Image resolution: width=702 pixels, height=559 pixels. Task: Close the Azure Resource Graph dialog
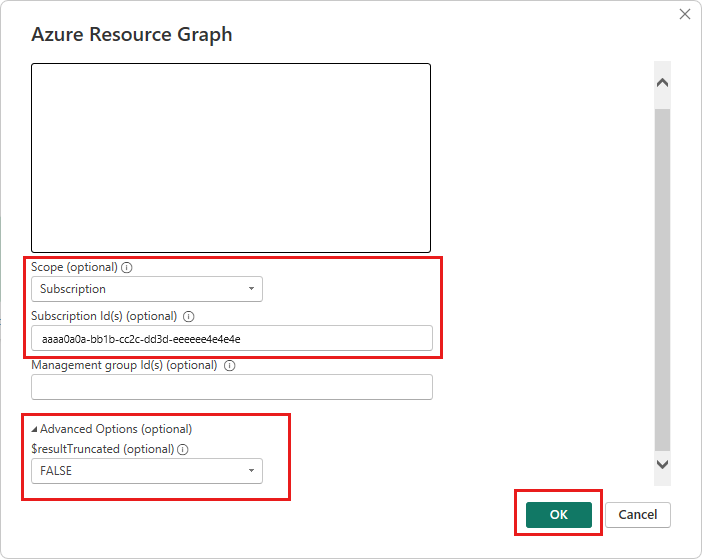coord(685,14)
